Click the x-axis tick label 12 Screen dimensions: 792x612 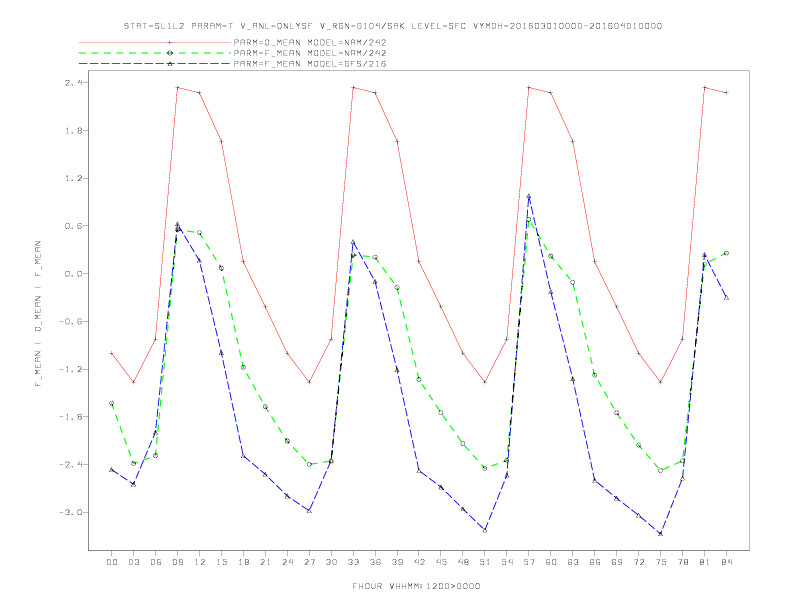200,562
